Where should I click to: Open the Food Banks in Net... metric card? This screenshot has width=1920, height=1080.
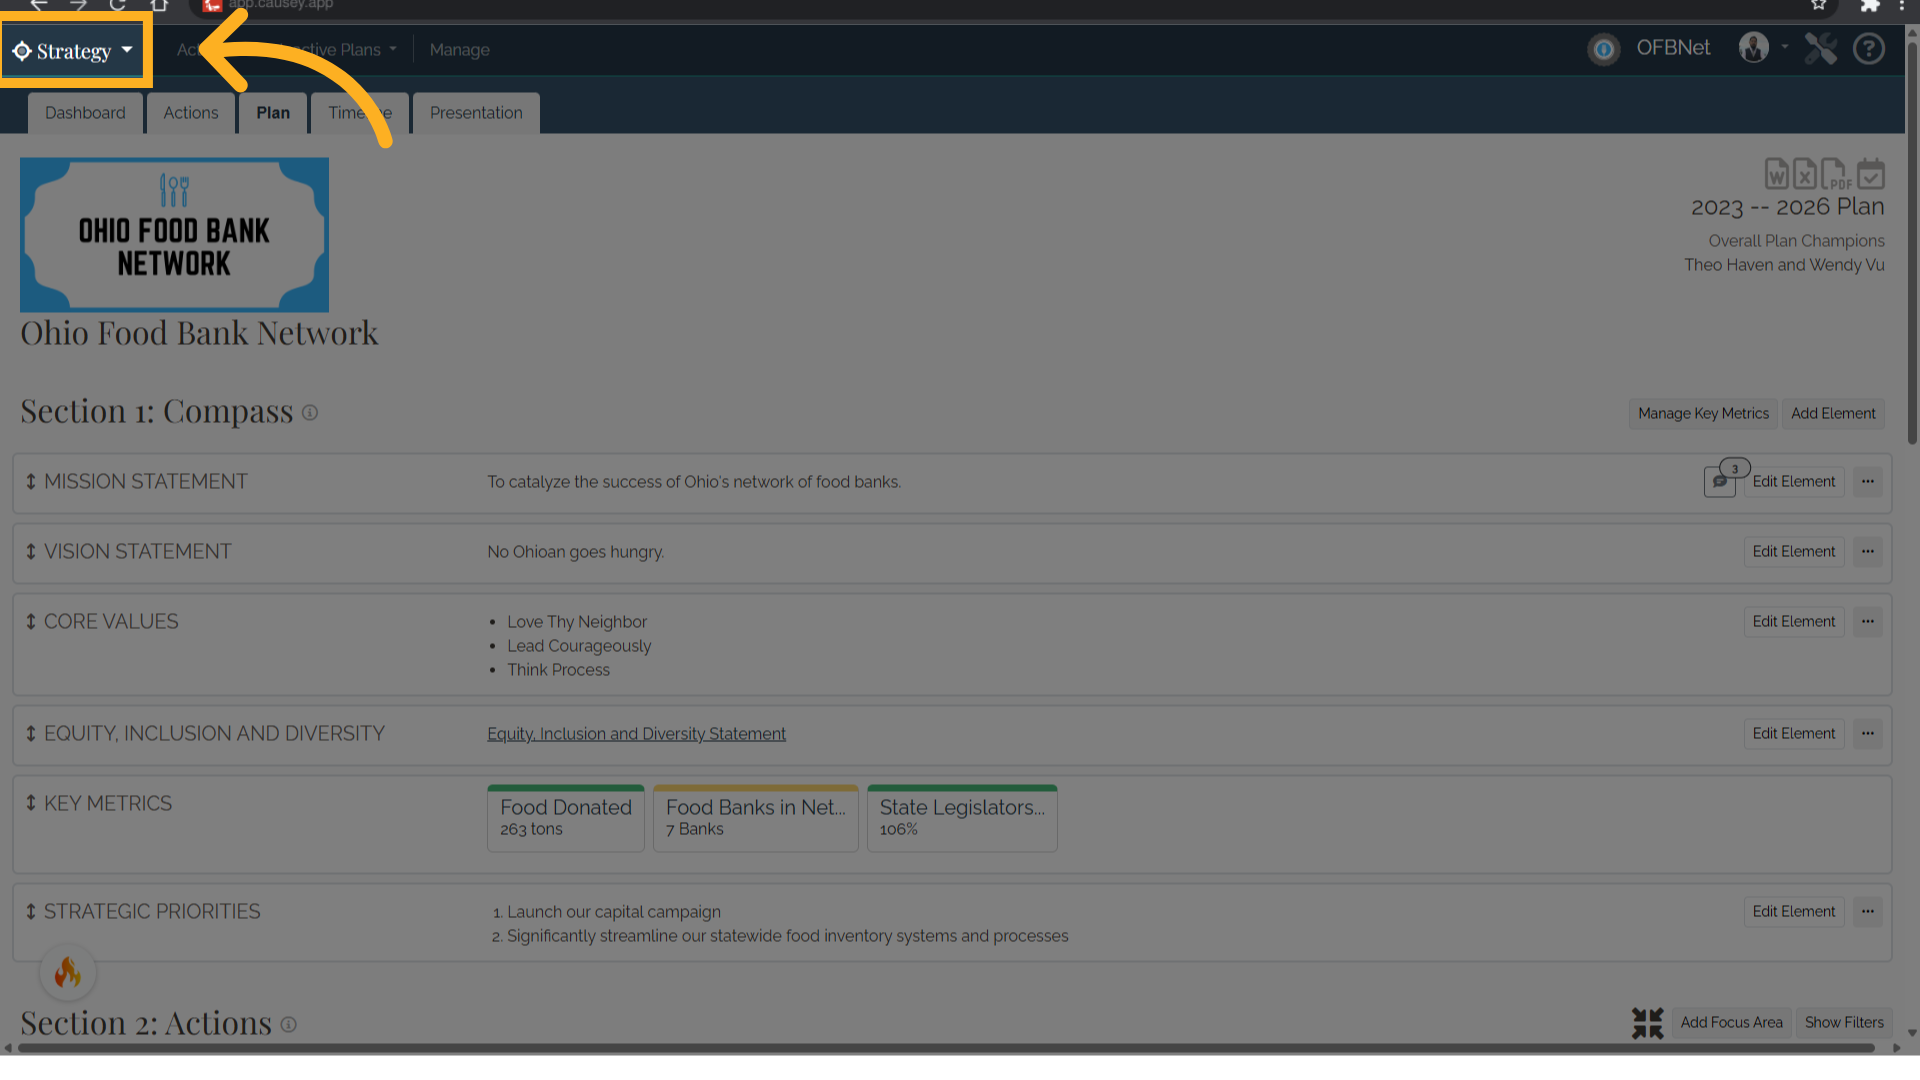click(756, 818)
